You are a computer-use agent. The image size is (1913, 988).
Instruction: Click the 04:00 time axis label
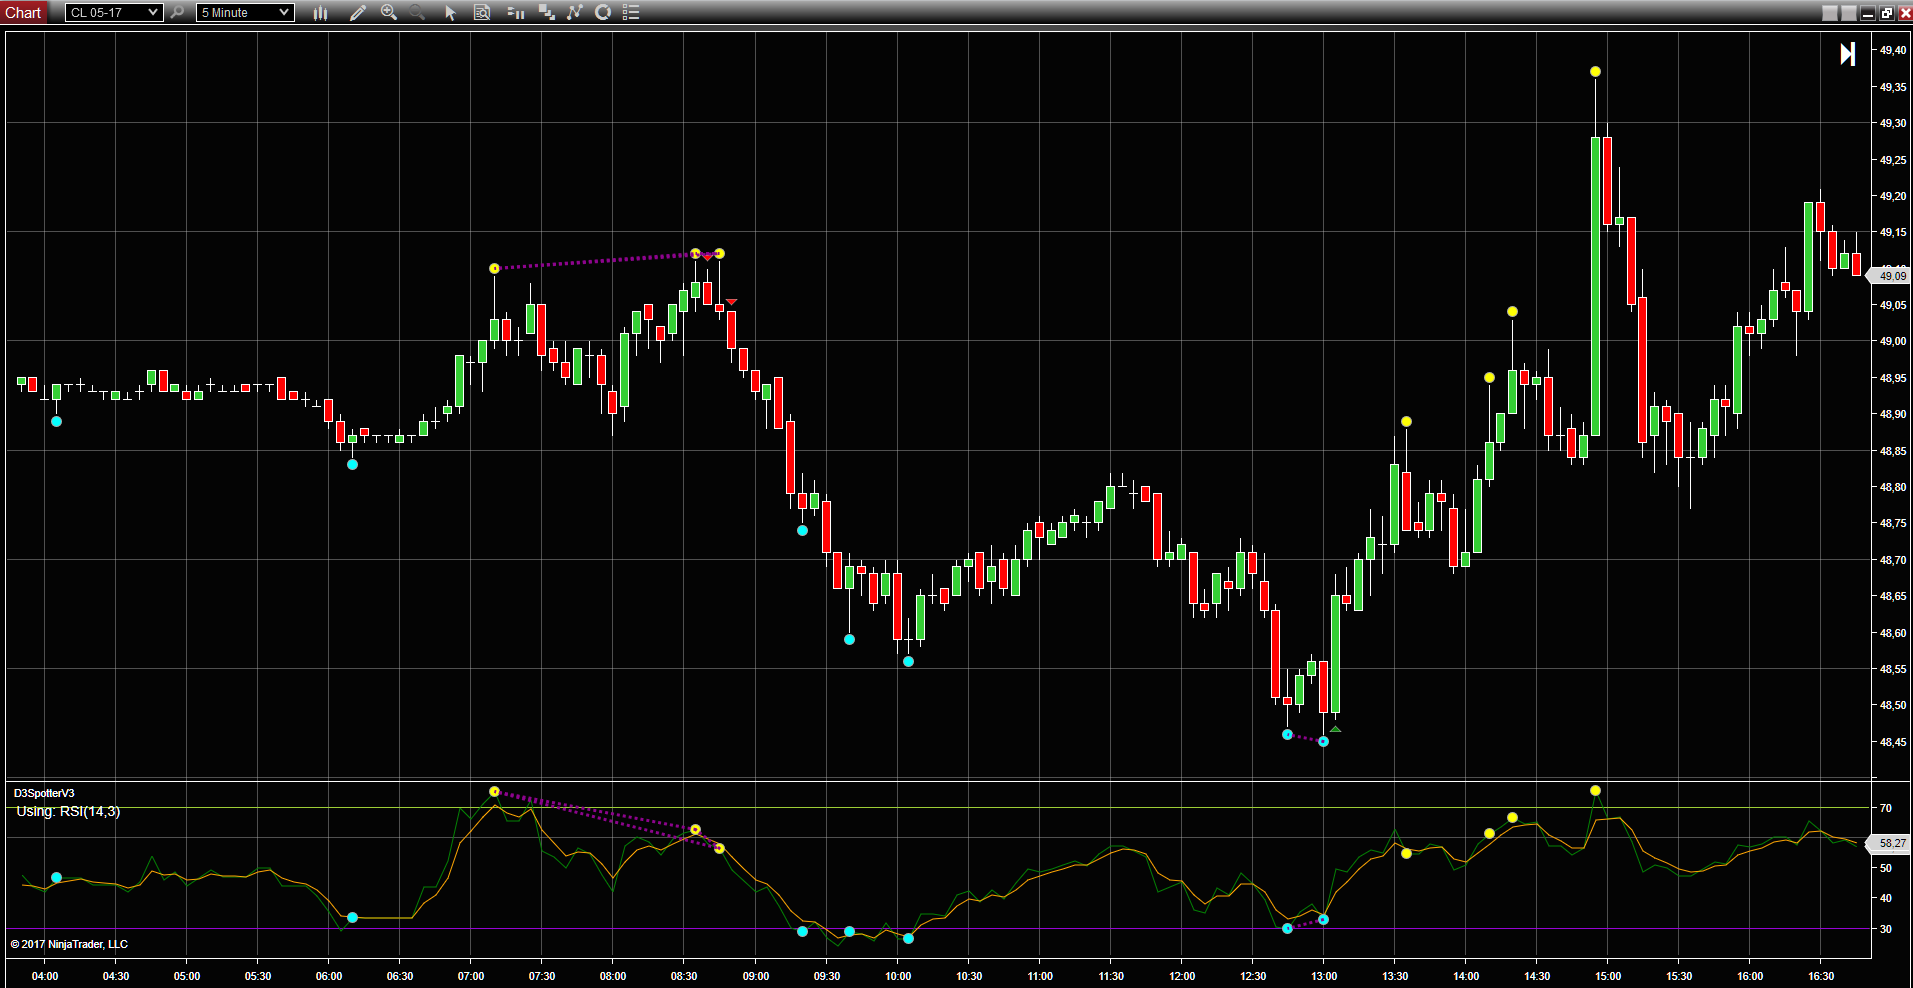coord(45,976)
